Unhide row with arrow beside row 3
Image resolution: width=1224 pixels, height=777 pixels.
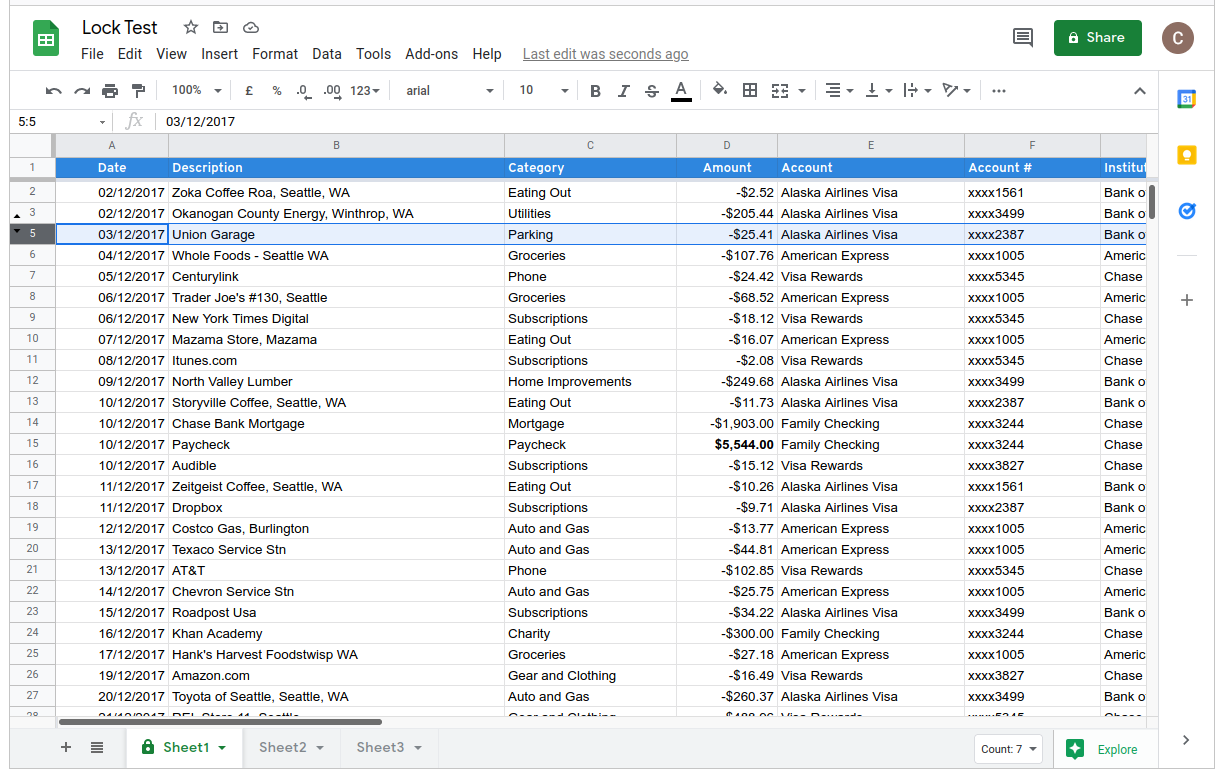pyautogui.click(x=16, y=216)
